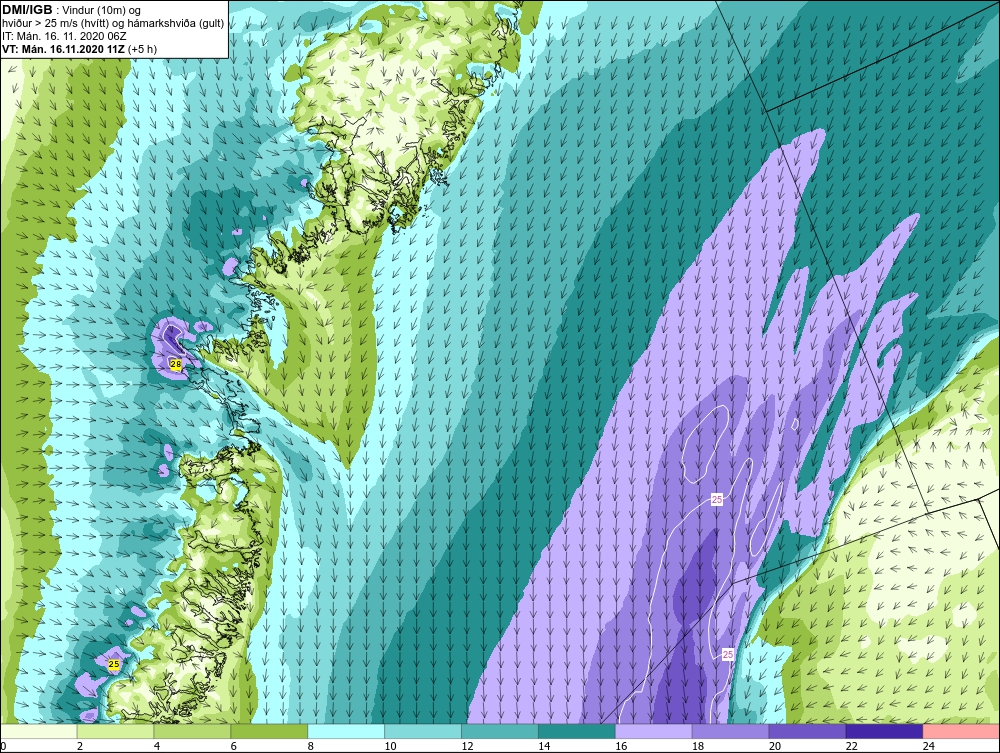
Task: Click the legend label 12
Action: 467,746
